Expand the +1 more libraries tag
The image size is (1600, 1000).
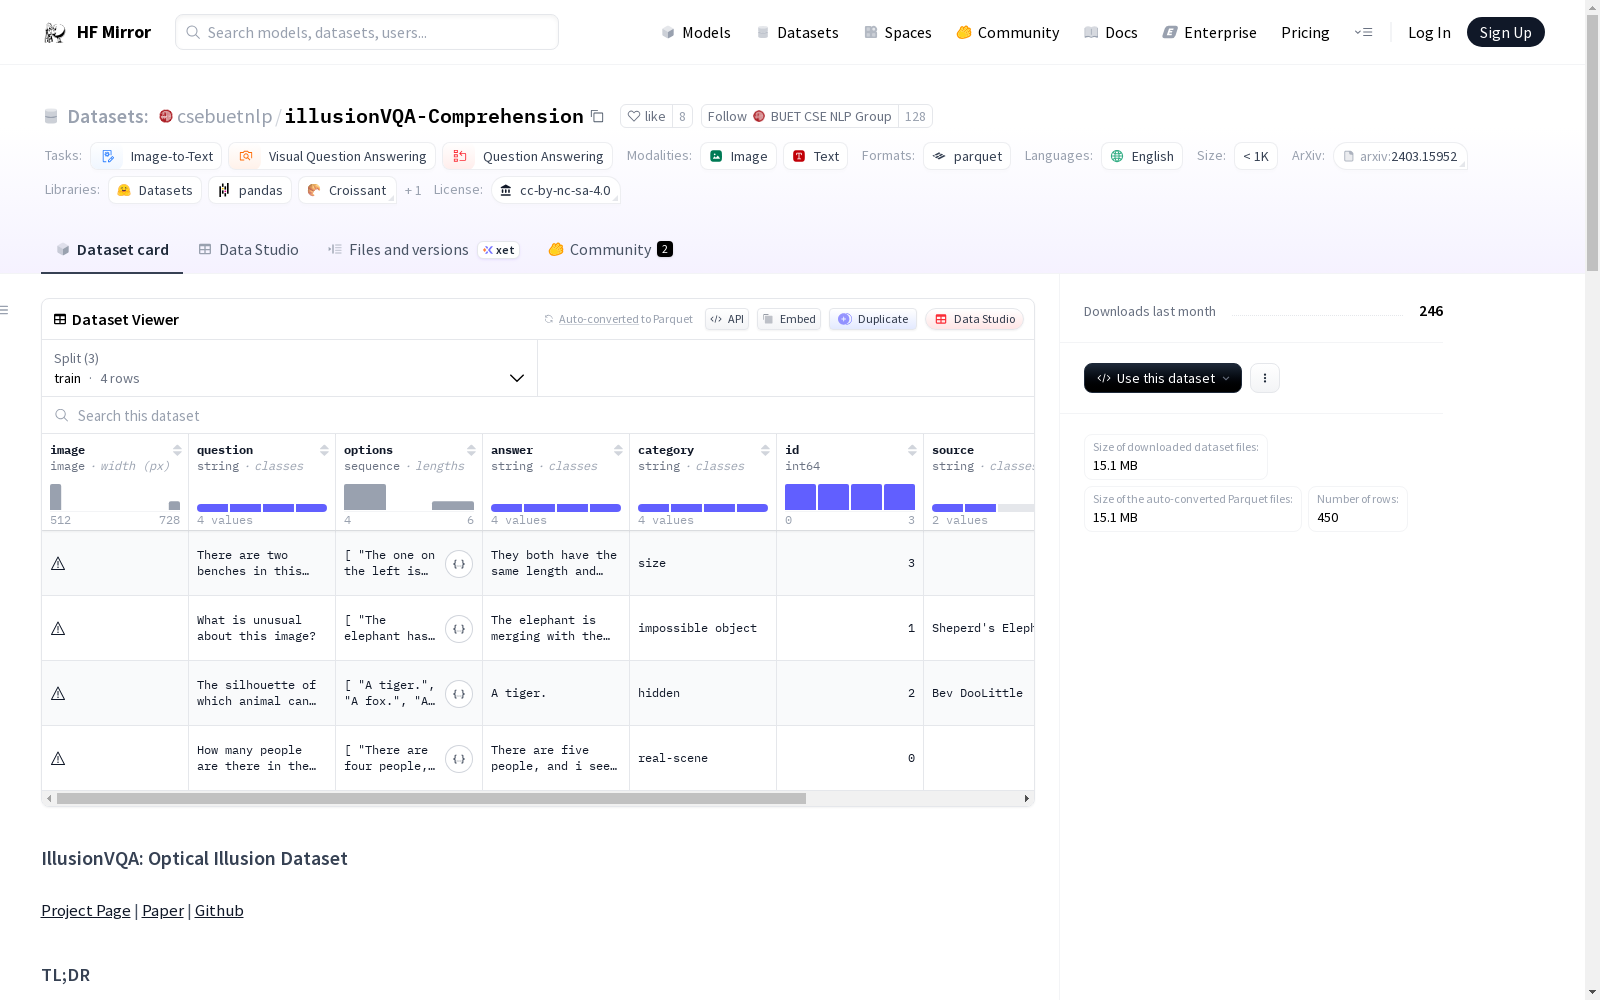coord(413,190)
